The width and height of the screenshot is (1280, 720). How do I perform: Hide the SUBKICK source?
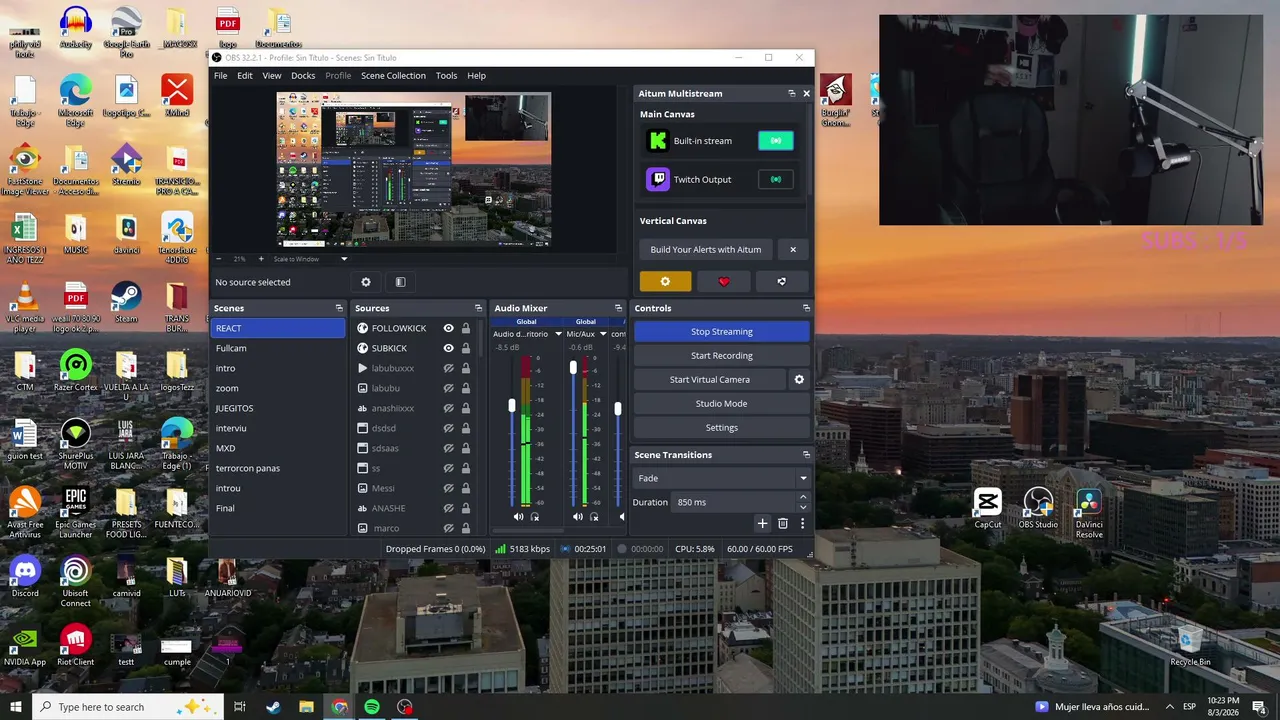449,348
